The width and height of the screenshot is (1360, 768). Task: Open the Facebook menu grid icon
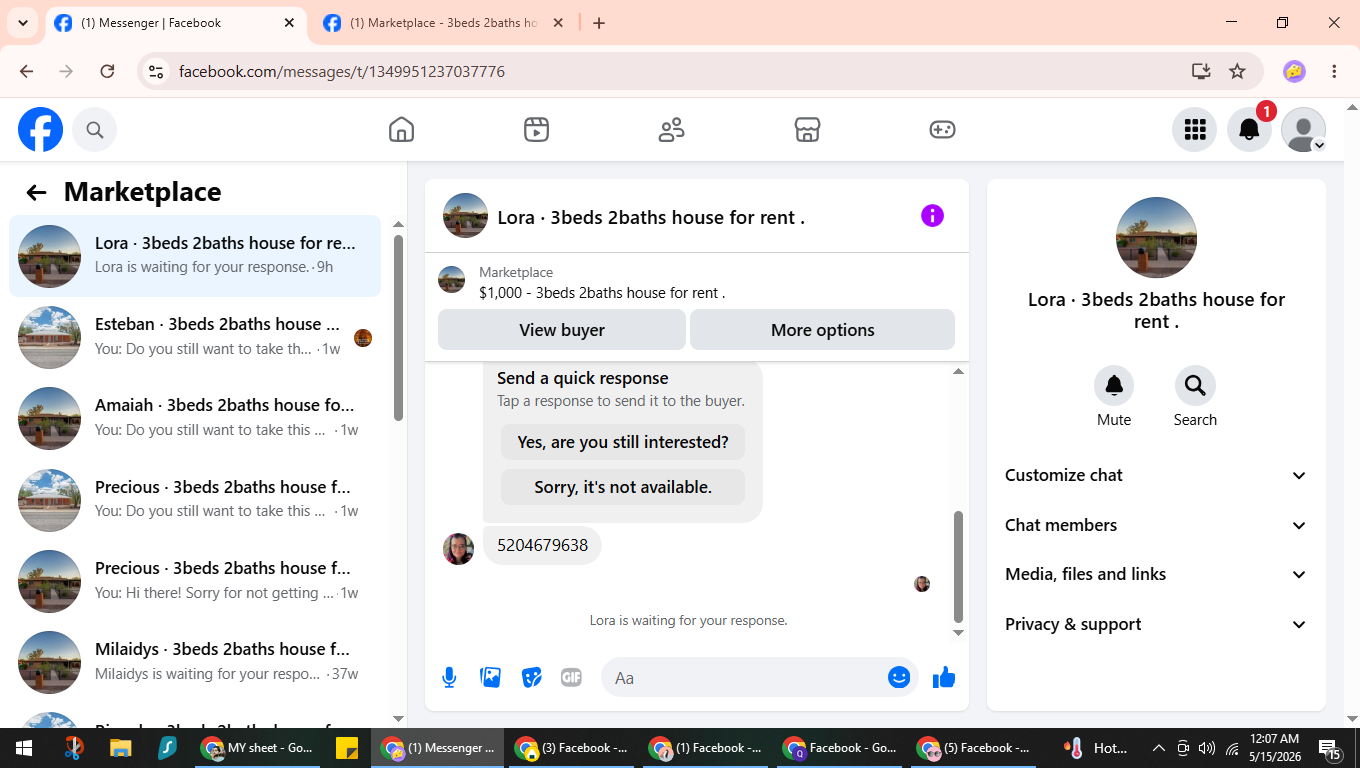(1195, 130)
